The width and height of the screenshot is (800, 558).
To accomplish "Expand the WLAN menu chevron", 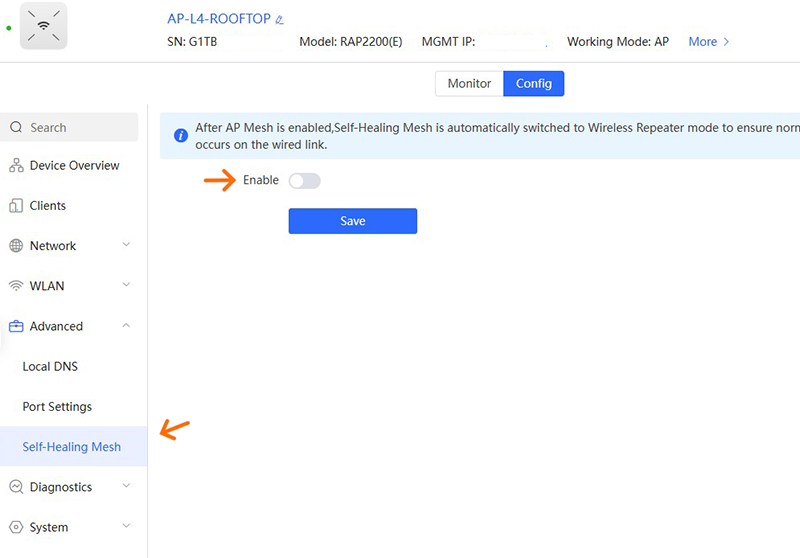I will coord(126,285).
